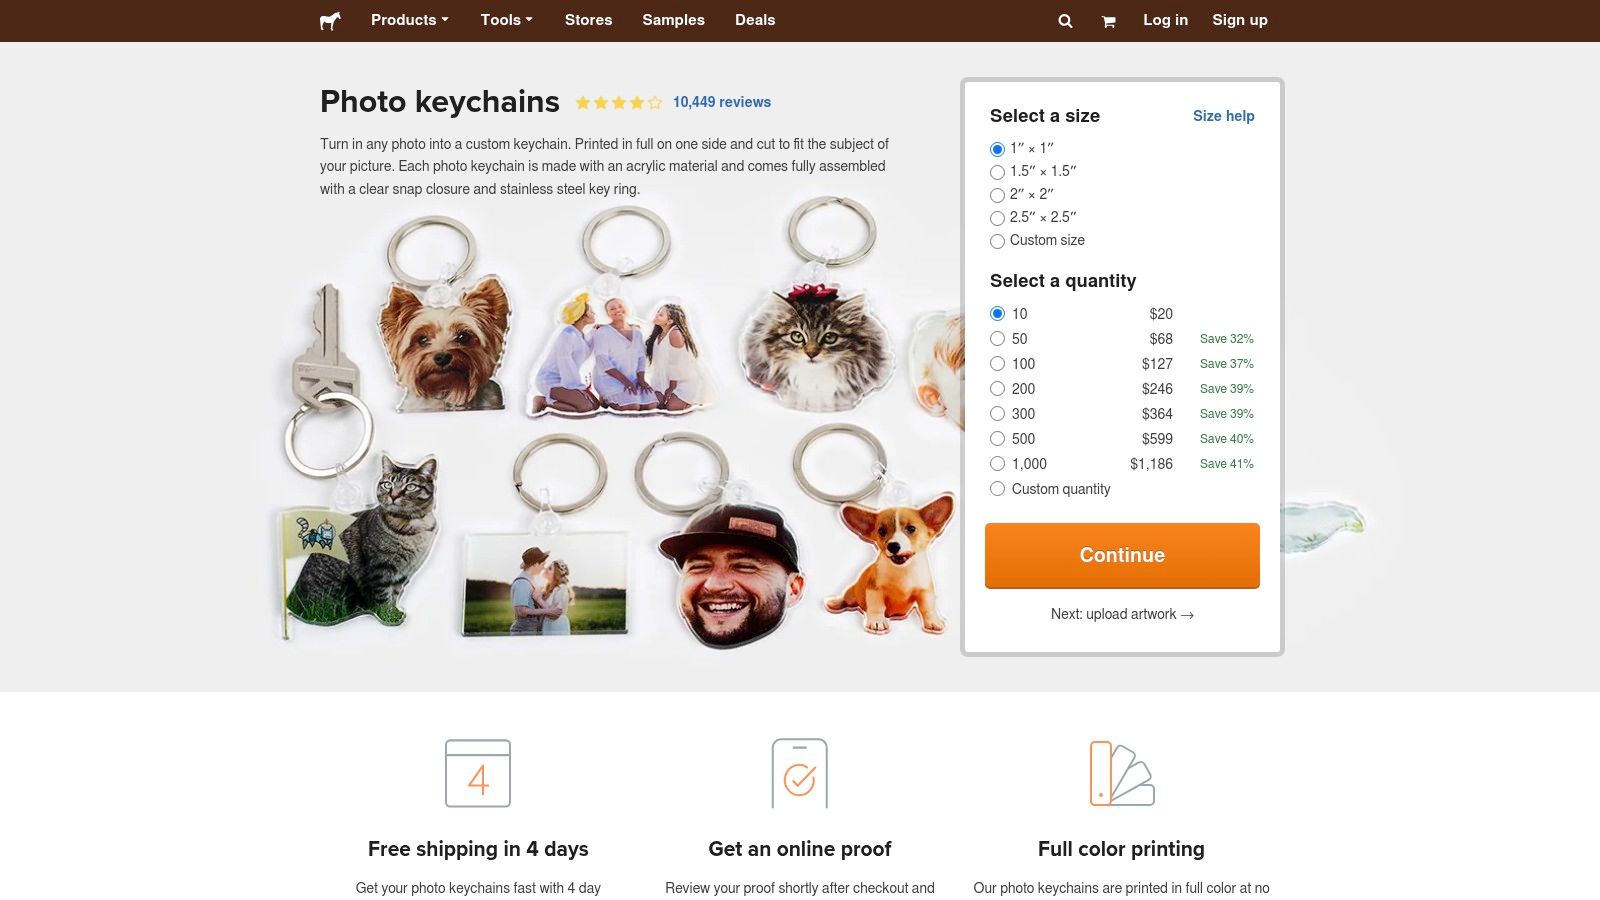Click the star rating icons
This screenshot has width=1600, height=900.
619,102
